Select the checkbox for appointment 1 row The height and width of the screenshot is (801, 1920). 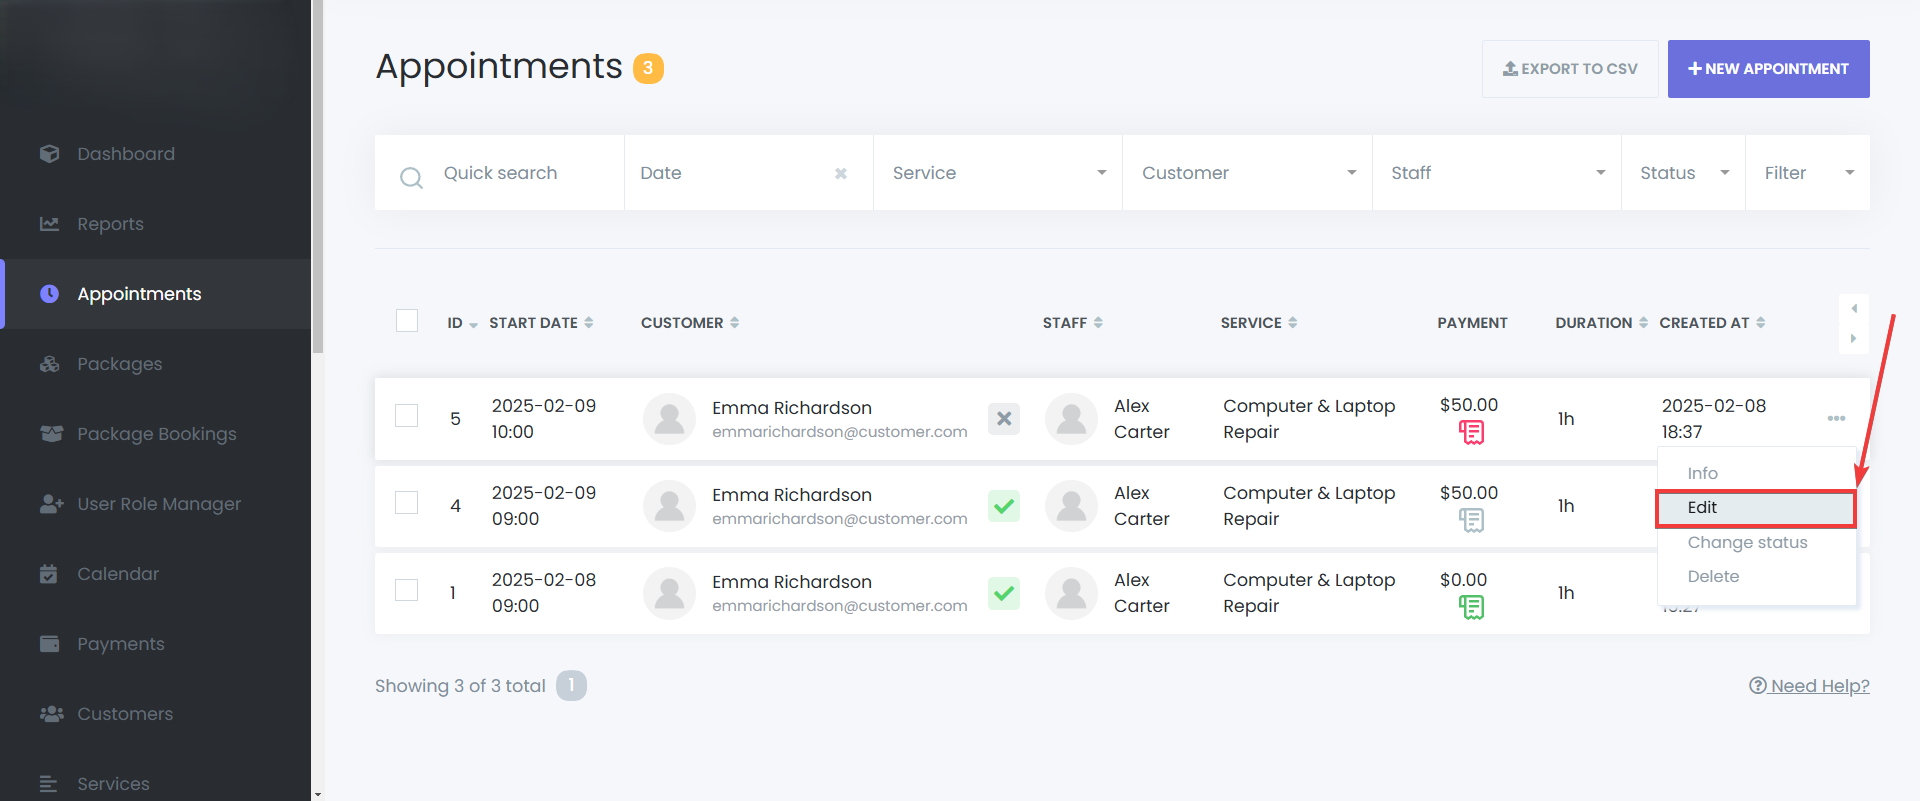point(407,590)
